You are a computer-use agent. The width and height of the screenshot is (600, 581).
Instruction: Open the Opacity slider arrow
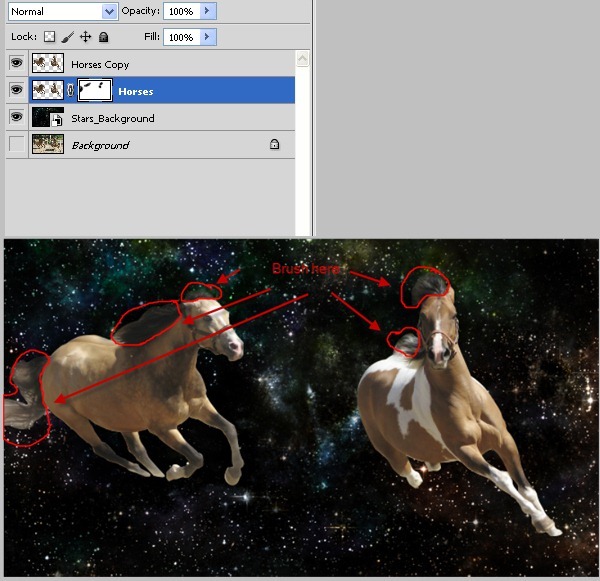208,11
